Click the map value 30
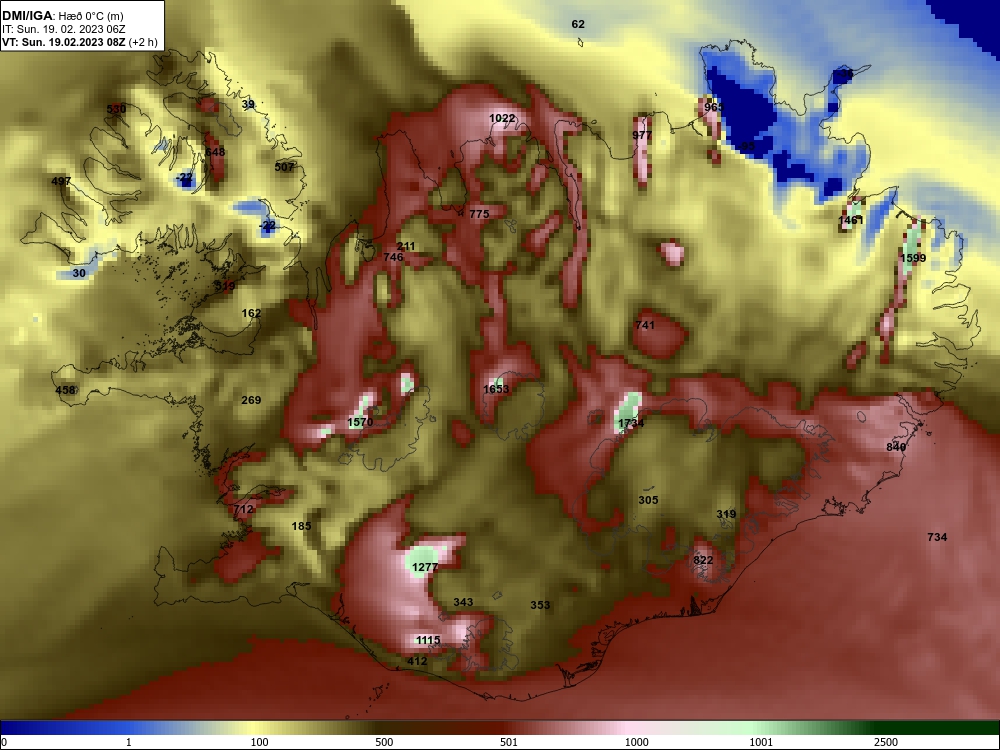The width and height of the screenshot is (1000, 750). point(79,273)
